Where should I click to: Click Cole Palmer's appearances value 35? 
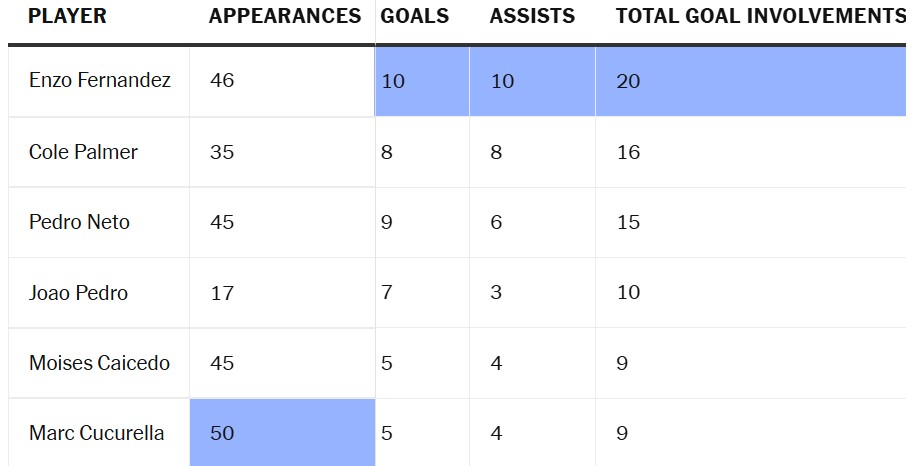(223, 152)
